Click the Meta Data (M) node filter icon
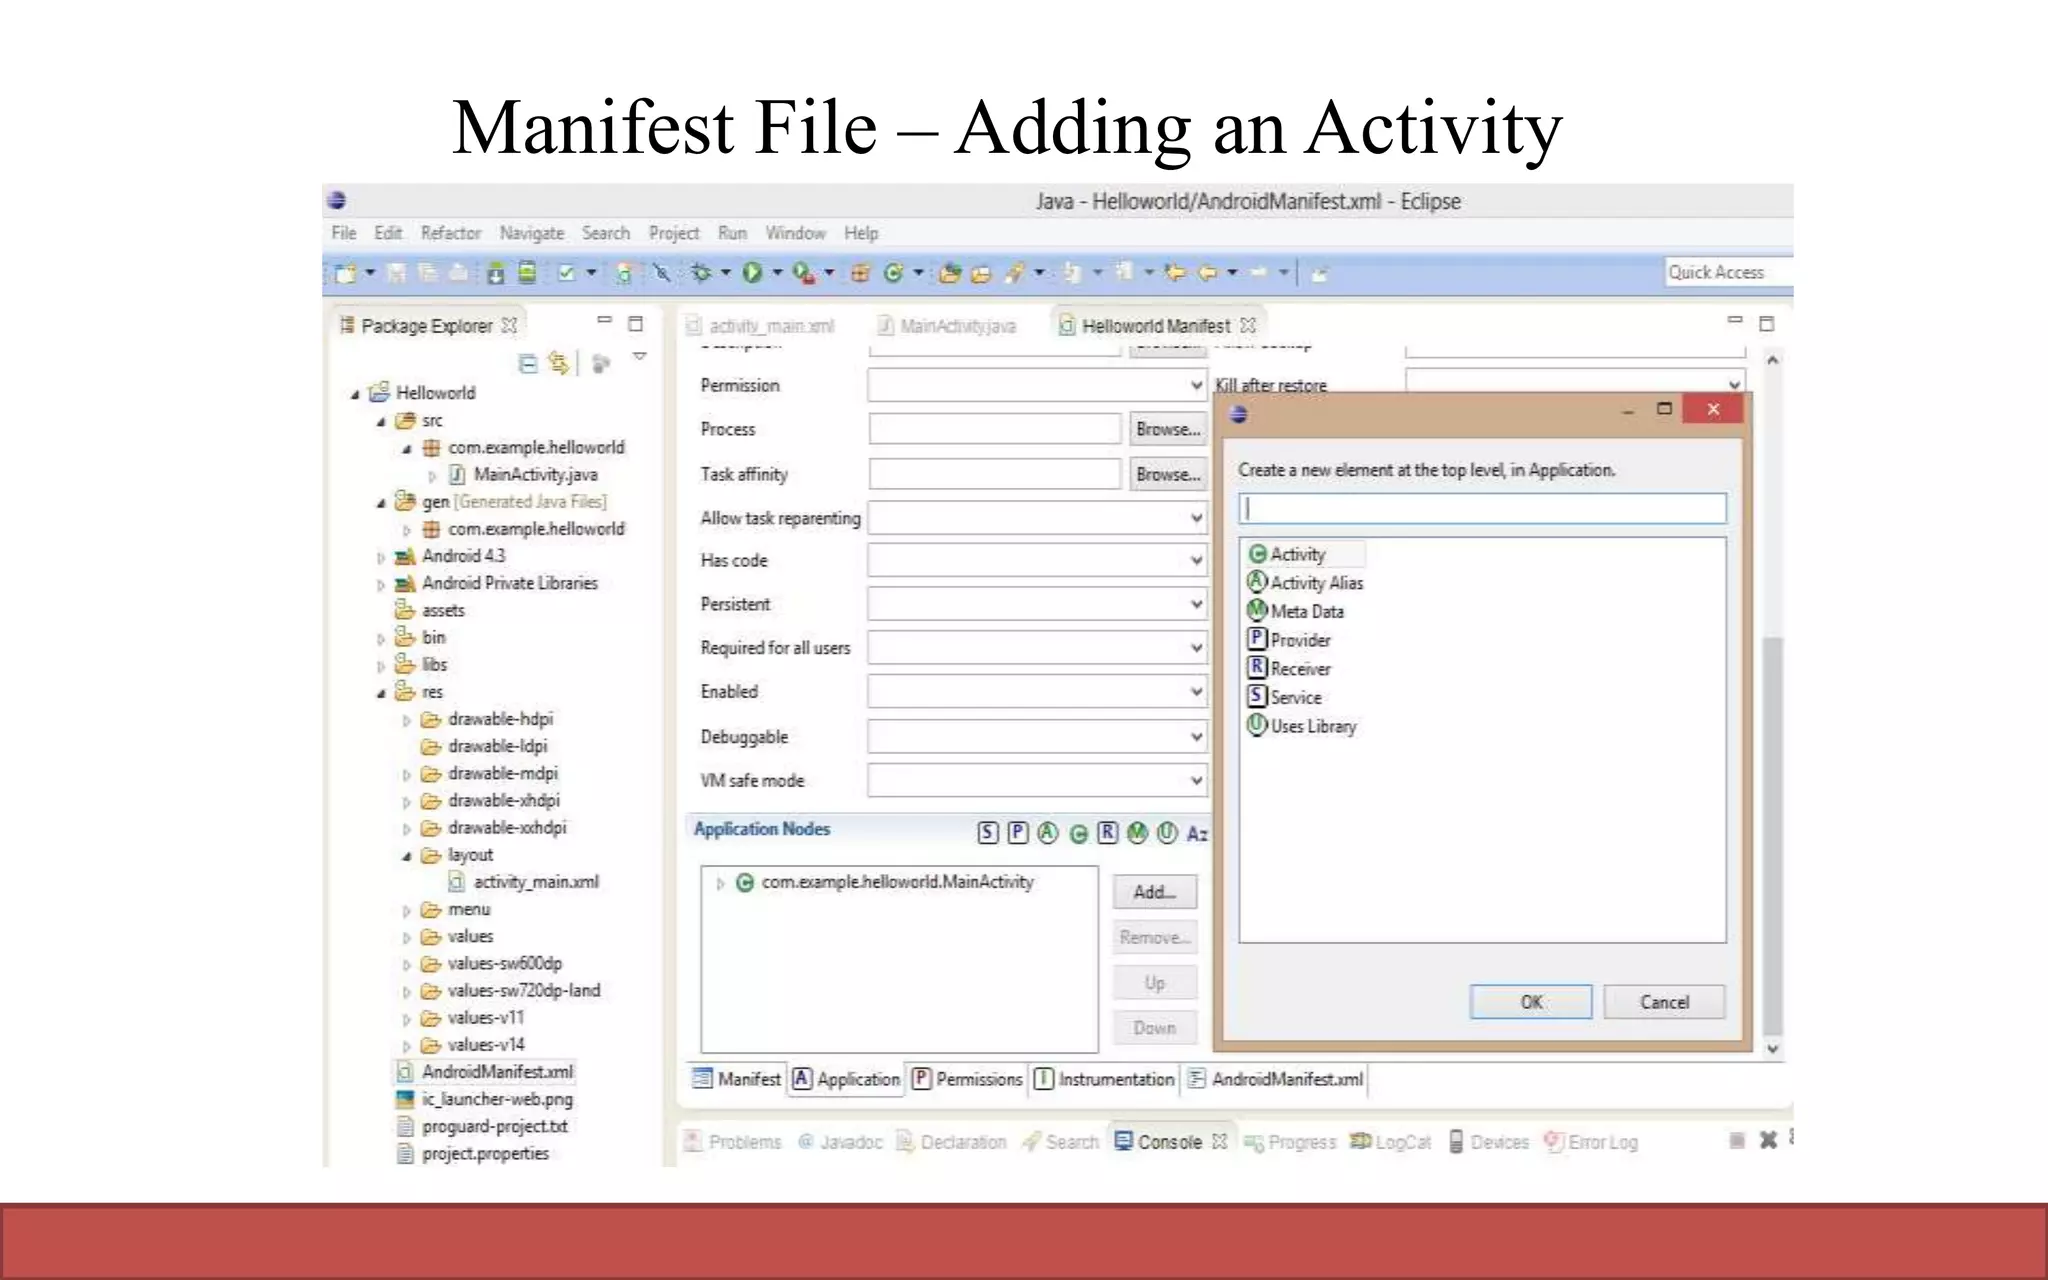 pyautogui.click(x=1137, y=832)
